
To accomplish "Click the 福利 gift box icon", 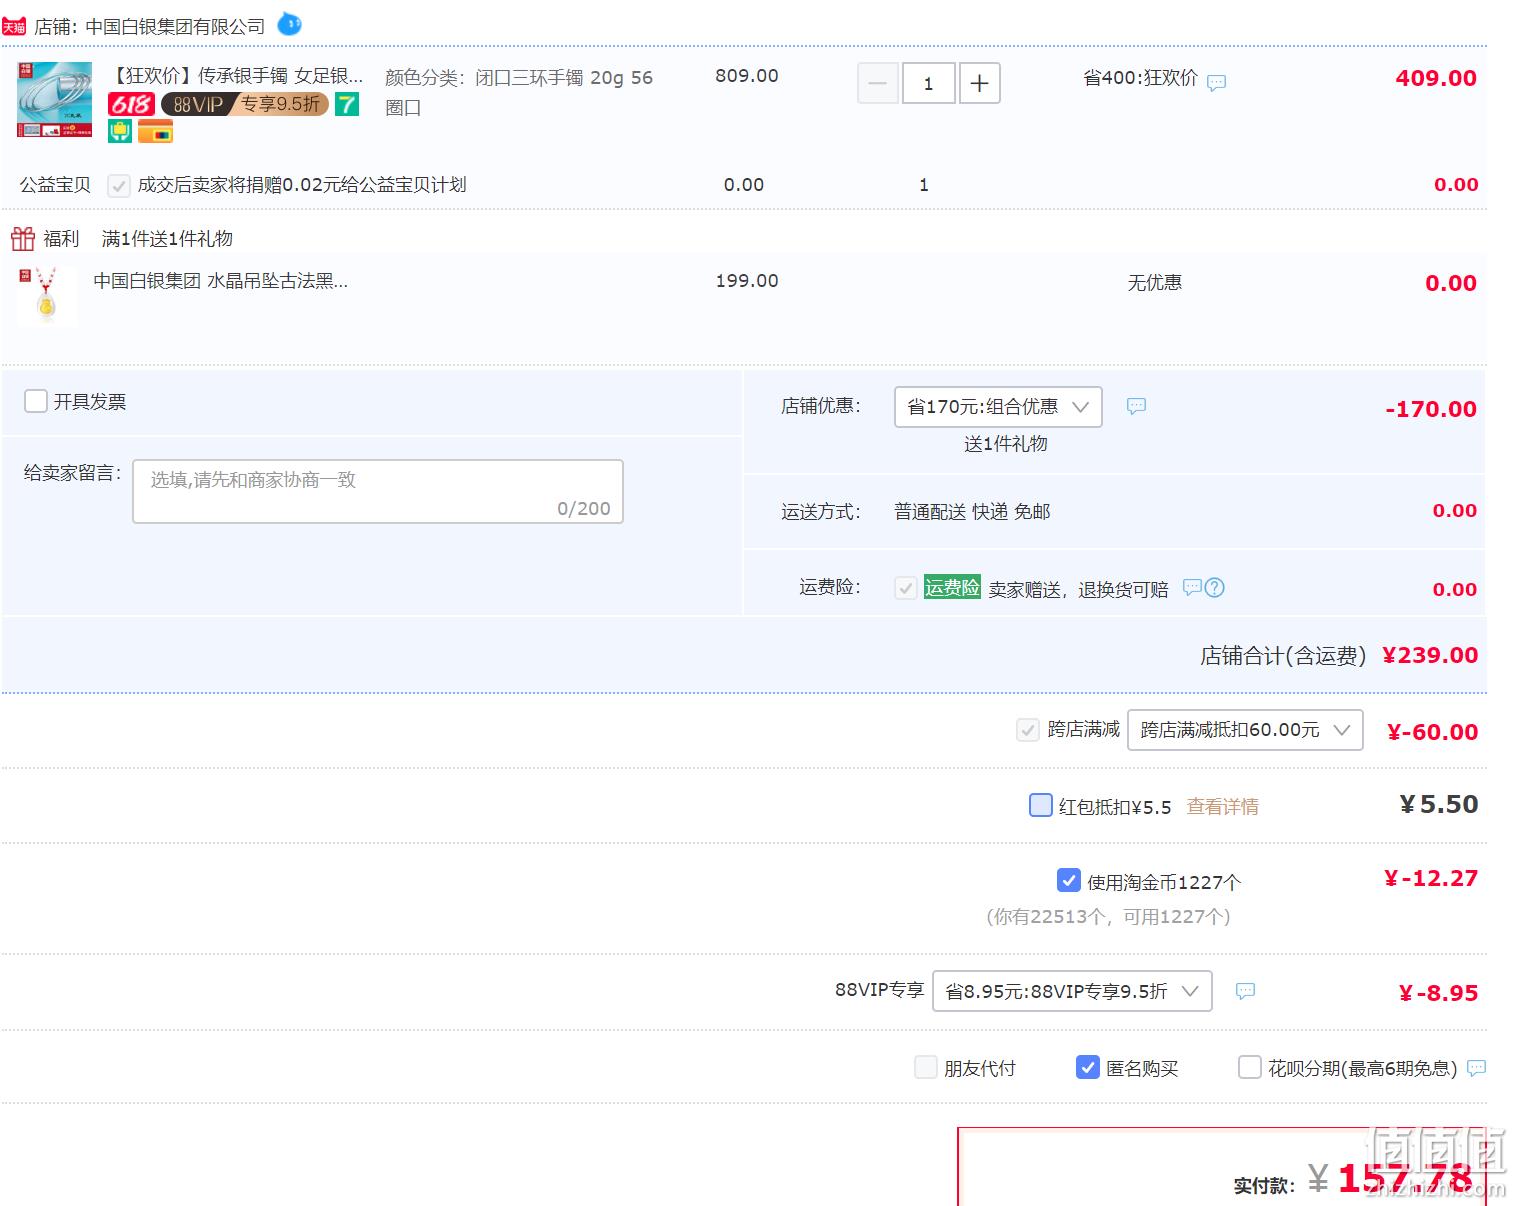I will [x=23, y=238].
